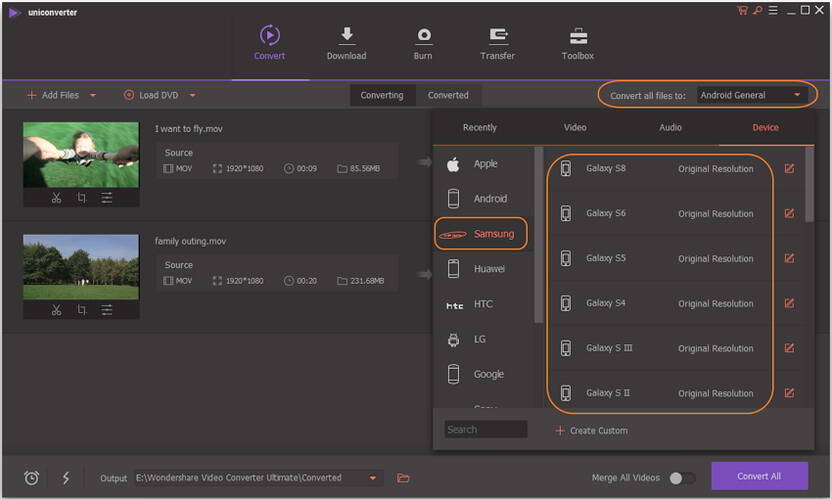
Task: Open the Convert section
Action: point(270,43)
